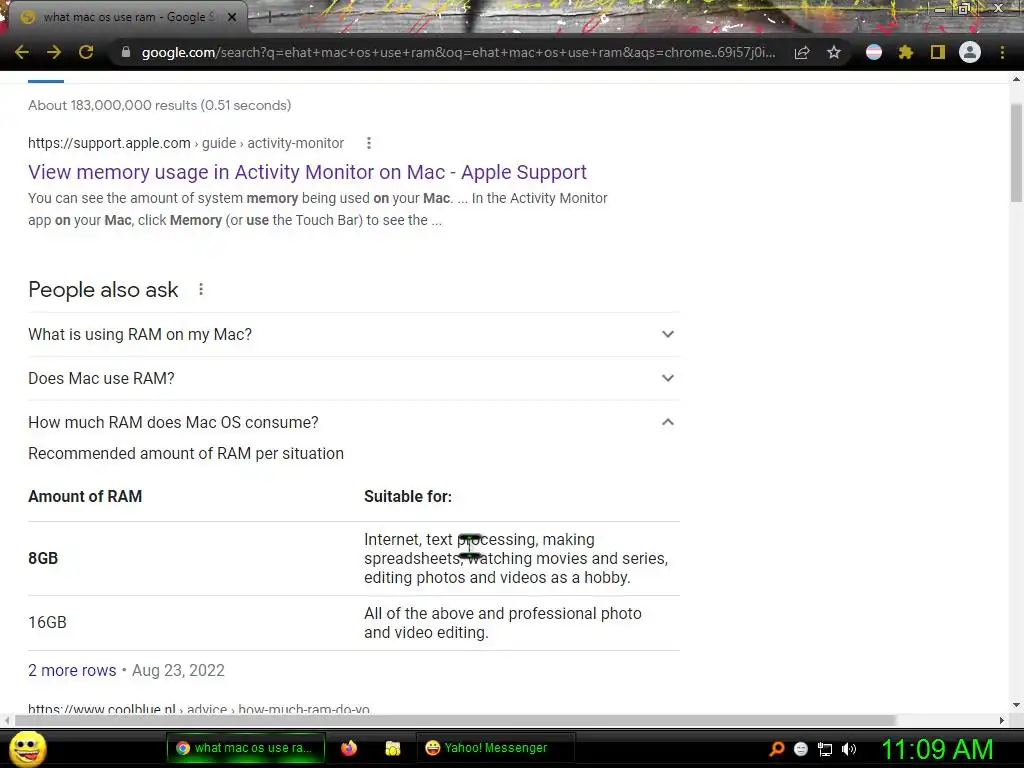The height and width of the screenshot is (768, 1024).
Task: Open the coolblue.nl source link
Action: [199, 708]
